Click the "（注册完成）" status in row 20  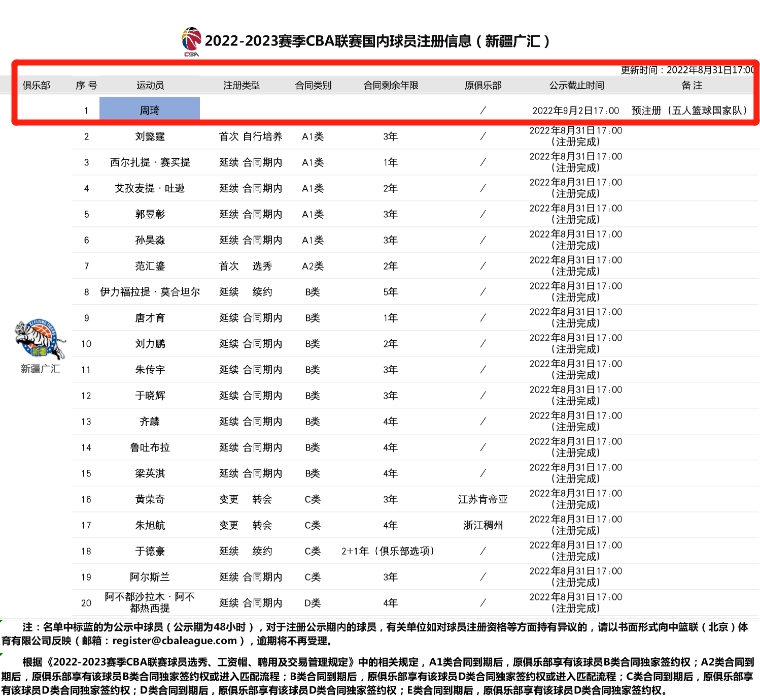(x=576, y=608)
